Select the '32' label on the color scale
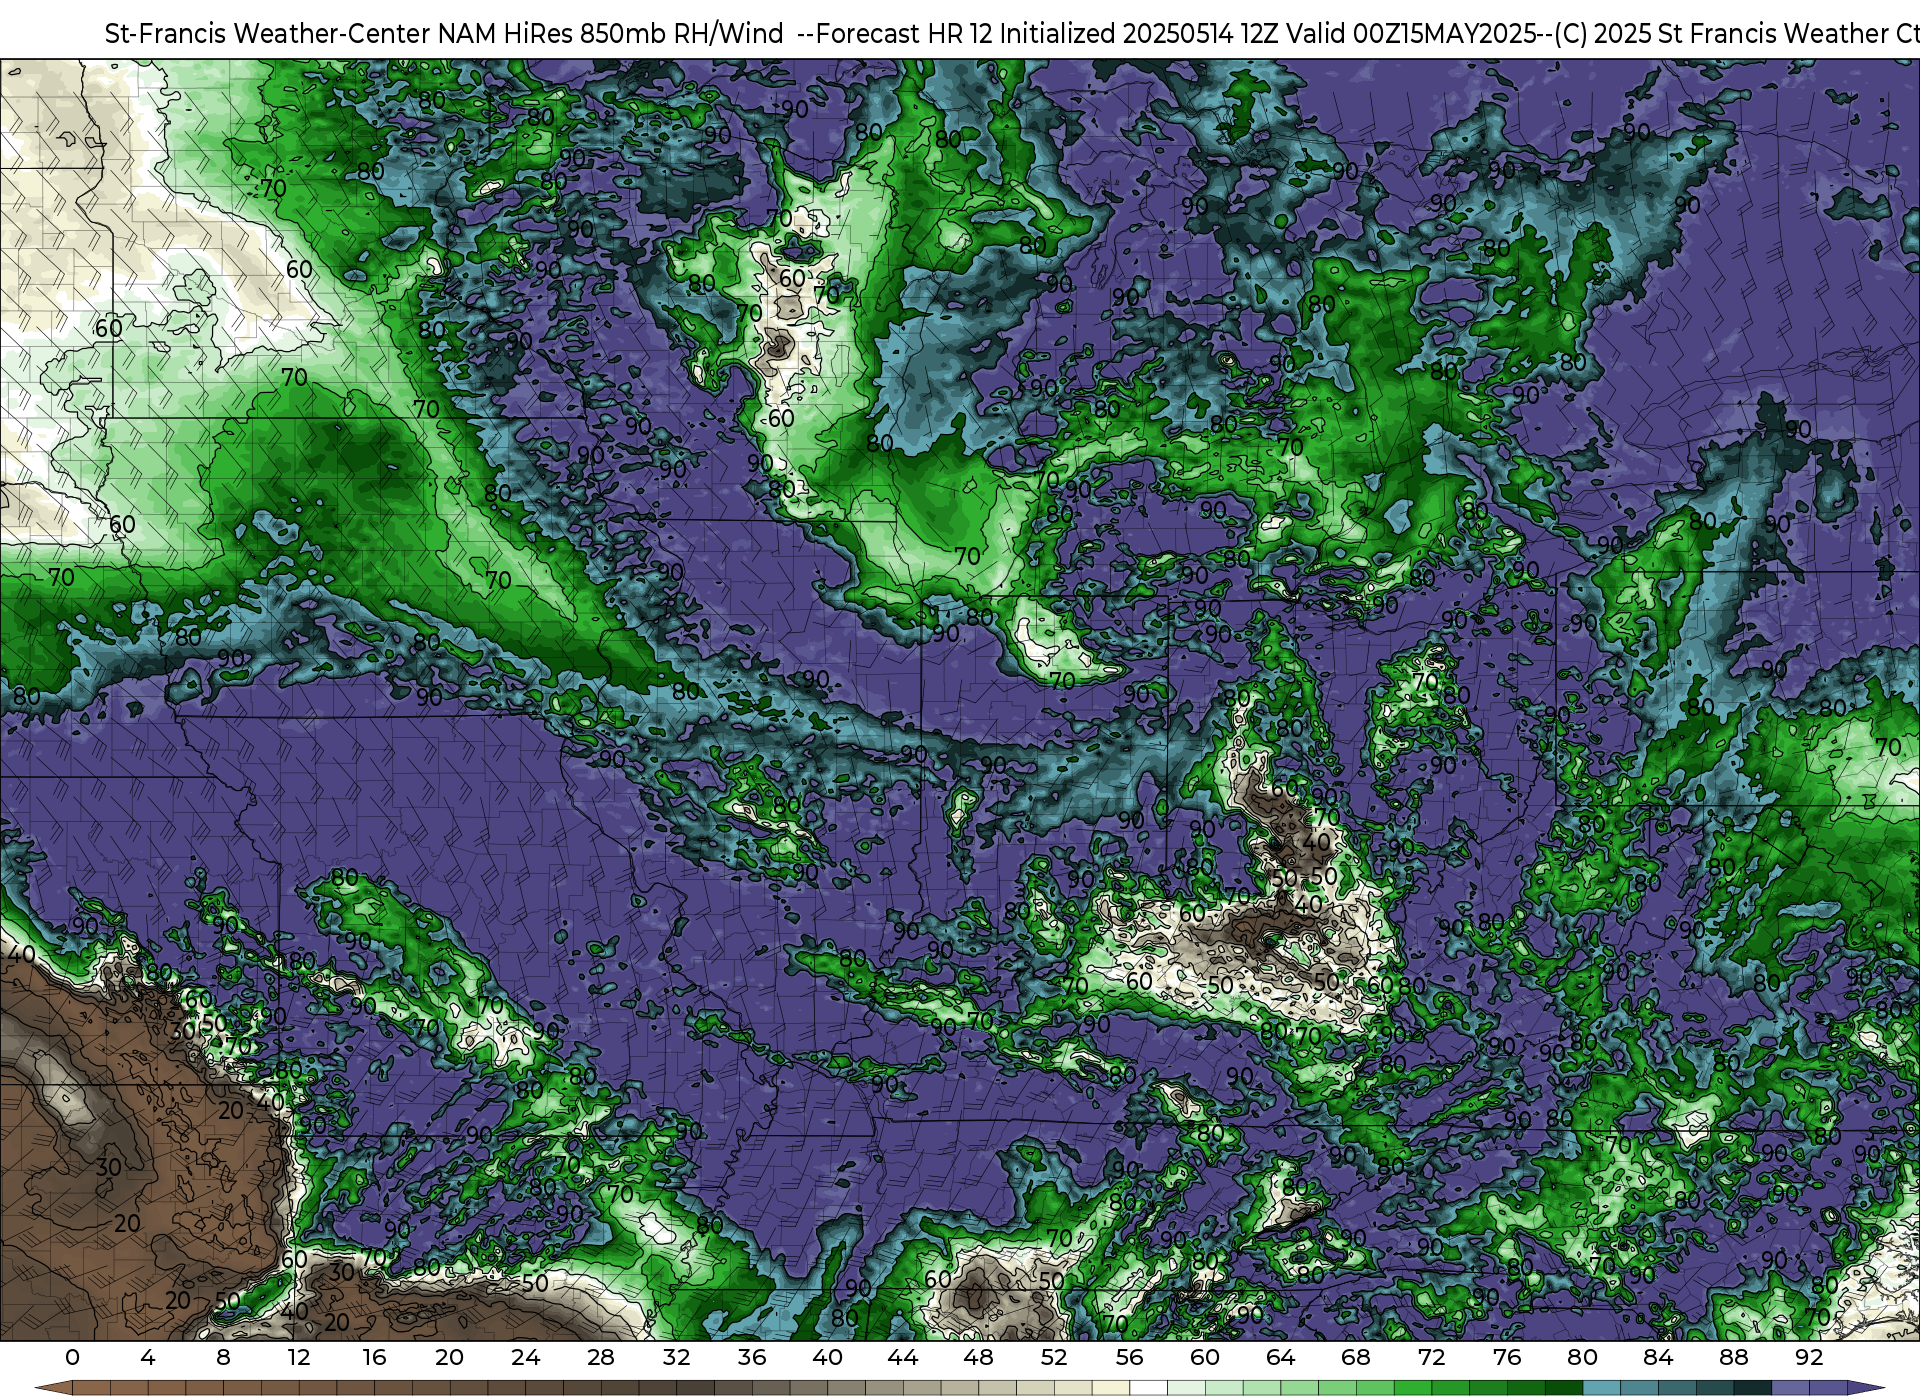This screenshot has width=1920, height=1400. (676, 1357)
